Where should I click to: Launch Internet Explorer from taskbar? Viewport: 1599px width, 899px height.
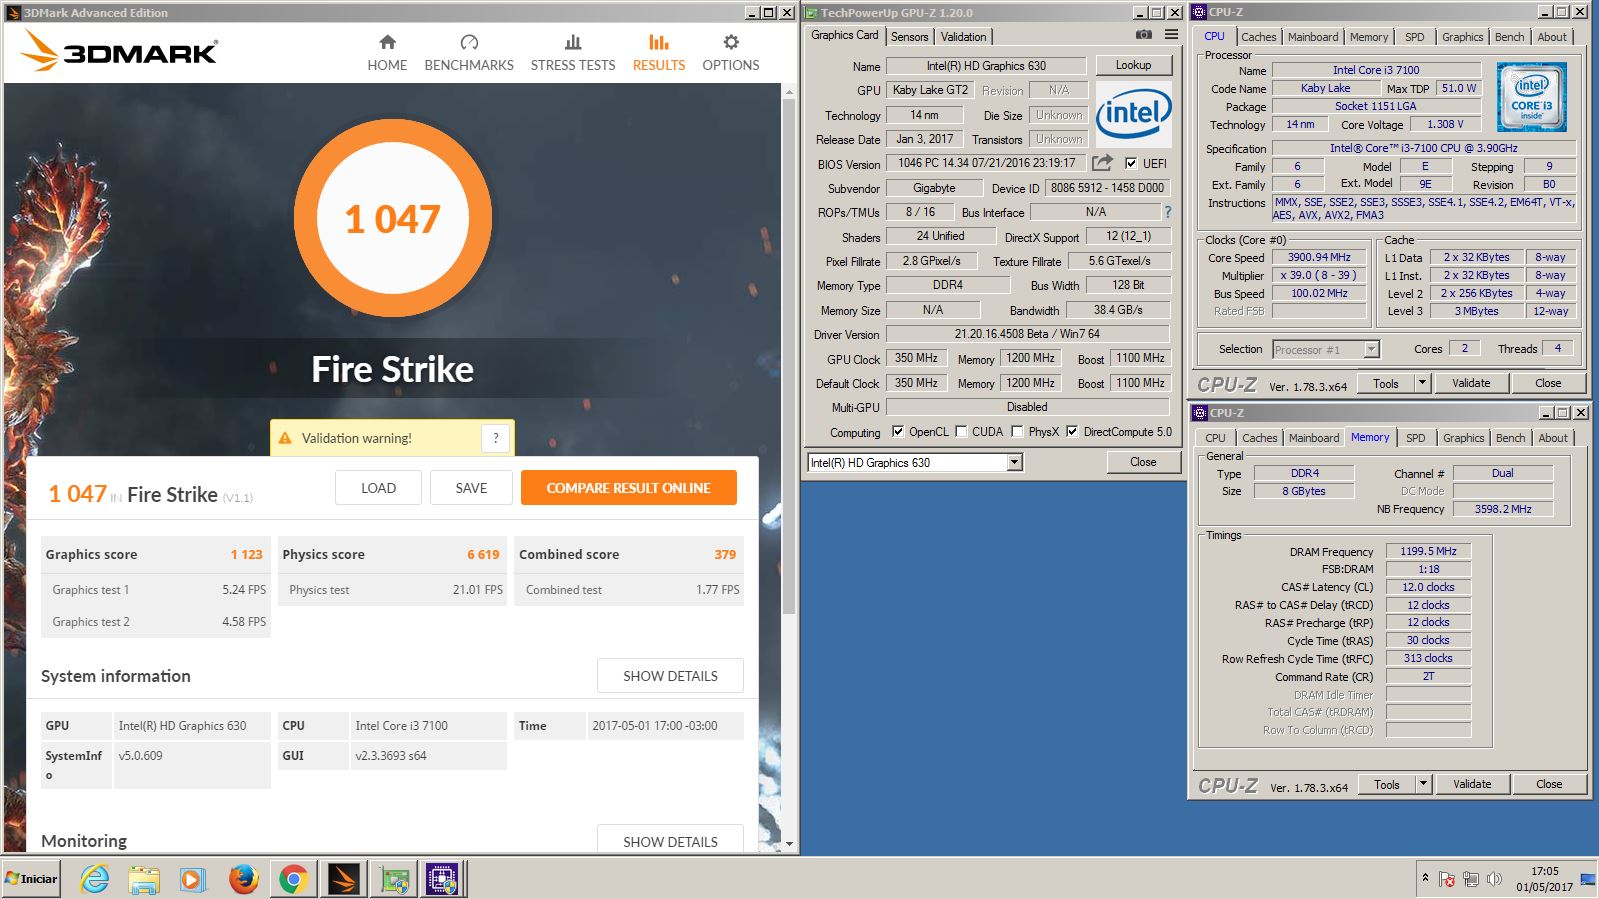pos(95,879)
